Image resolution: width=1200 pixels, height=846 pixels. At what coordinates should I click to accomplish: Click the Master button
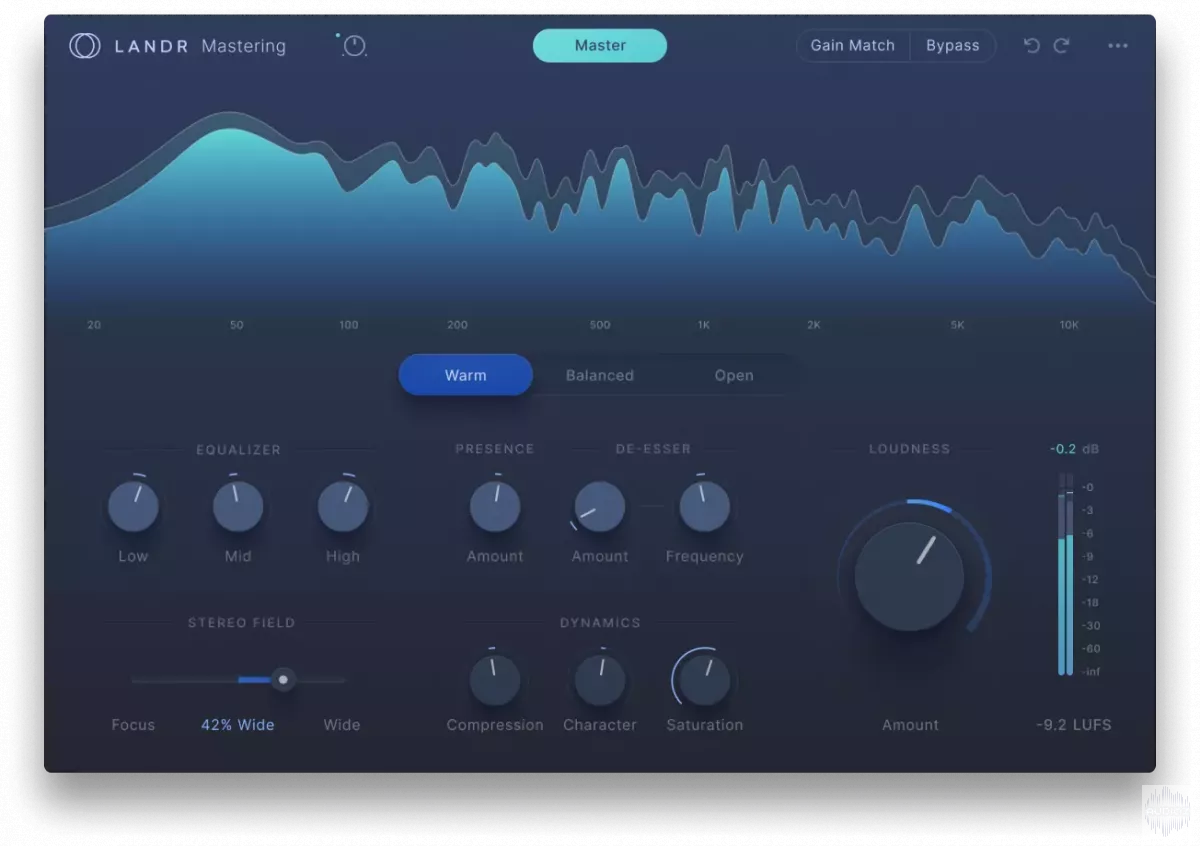coord(600,46)
